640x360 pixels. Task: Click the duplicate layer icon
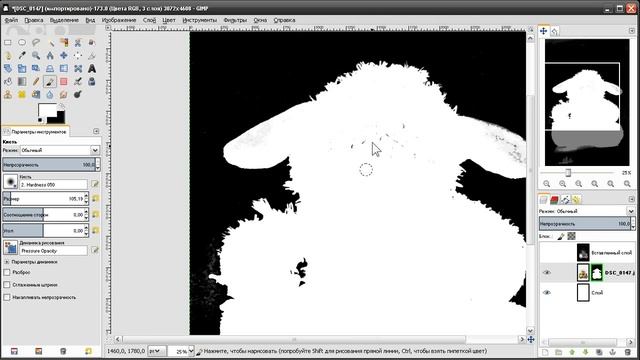coord(599,352)
